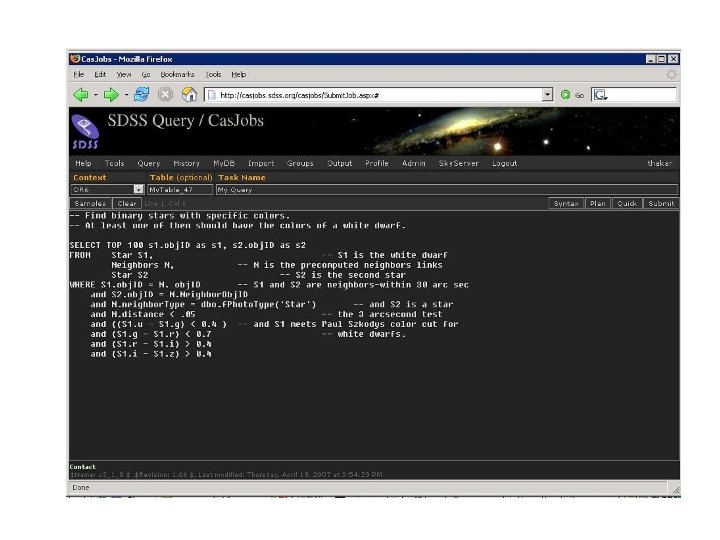Clear the query with the Clear button
The image size is (720, 540).
[x=126, y=203]
